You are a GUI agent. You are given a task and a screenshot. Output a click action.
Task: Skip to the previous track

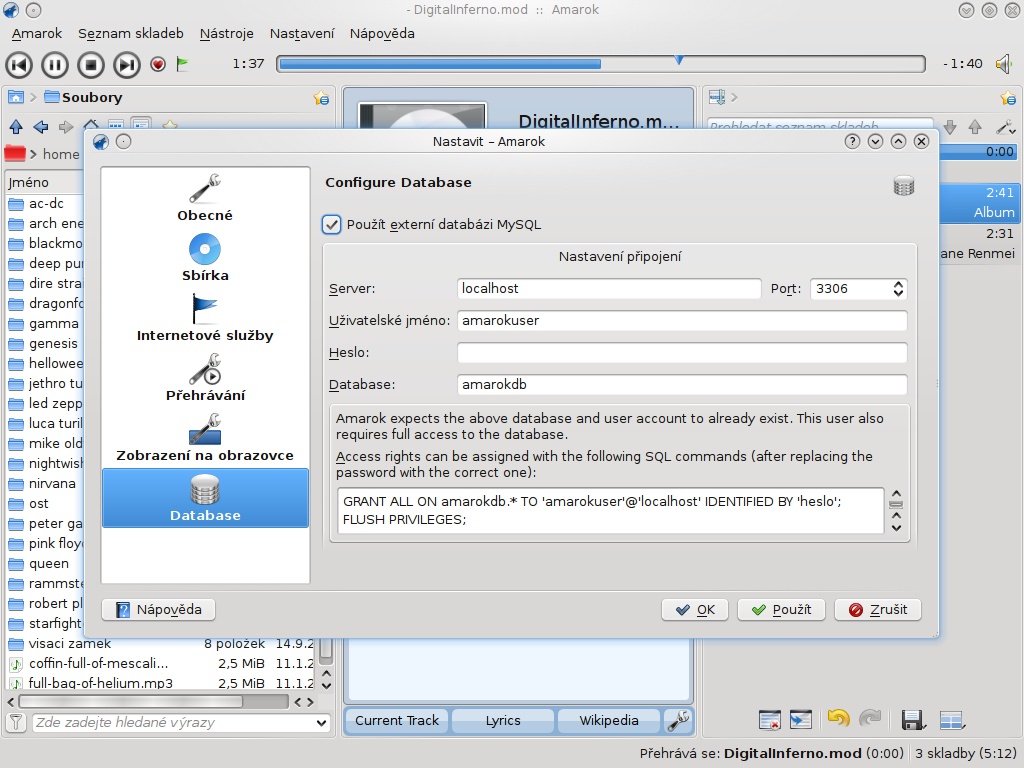pyautogui.click(x=19, y=65)
